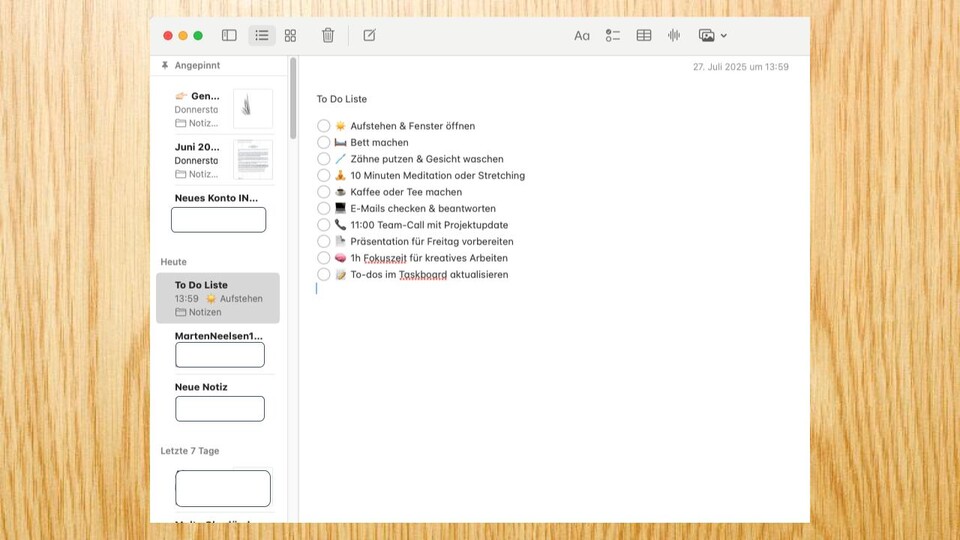Collapse the 'Heute' notes section
Viewport: 960px width, 540px height.
pyautogui.click(x=174, y=262)
